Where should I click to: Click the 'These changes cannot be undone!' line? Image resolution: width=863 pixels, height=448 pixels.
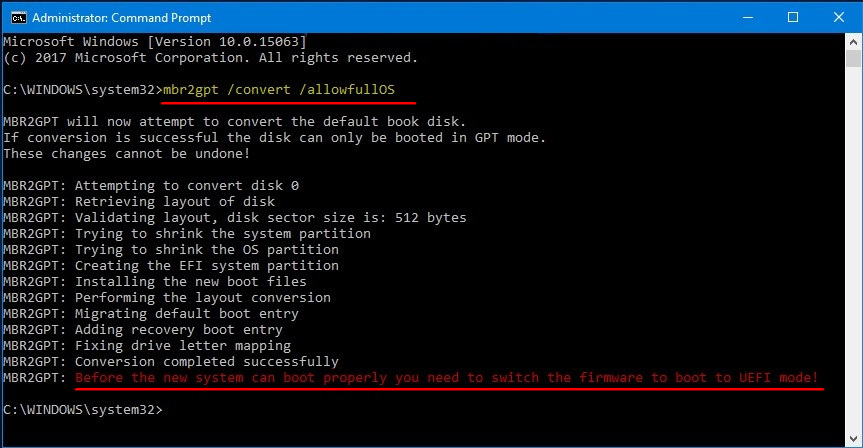pos(127,154)
